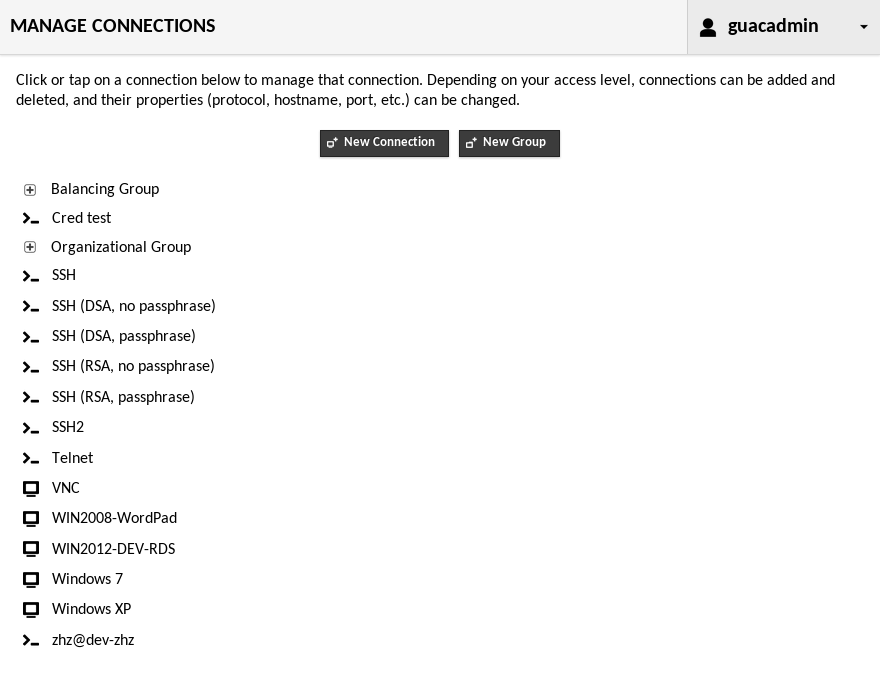Open the Balancing Group label
The height and width of the screenshot is (700, 880).
(x=105, y=189)
